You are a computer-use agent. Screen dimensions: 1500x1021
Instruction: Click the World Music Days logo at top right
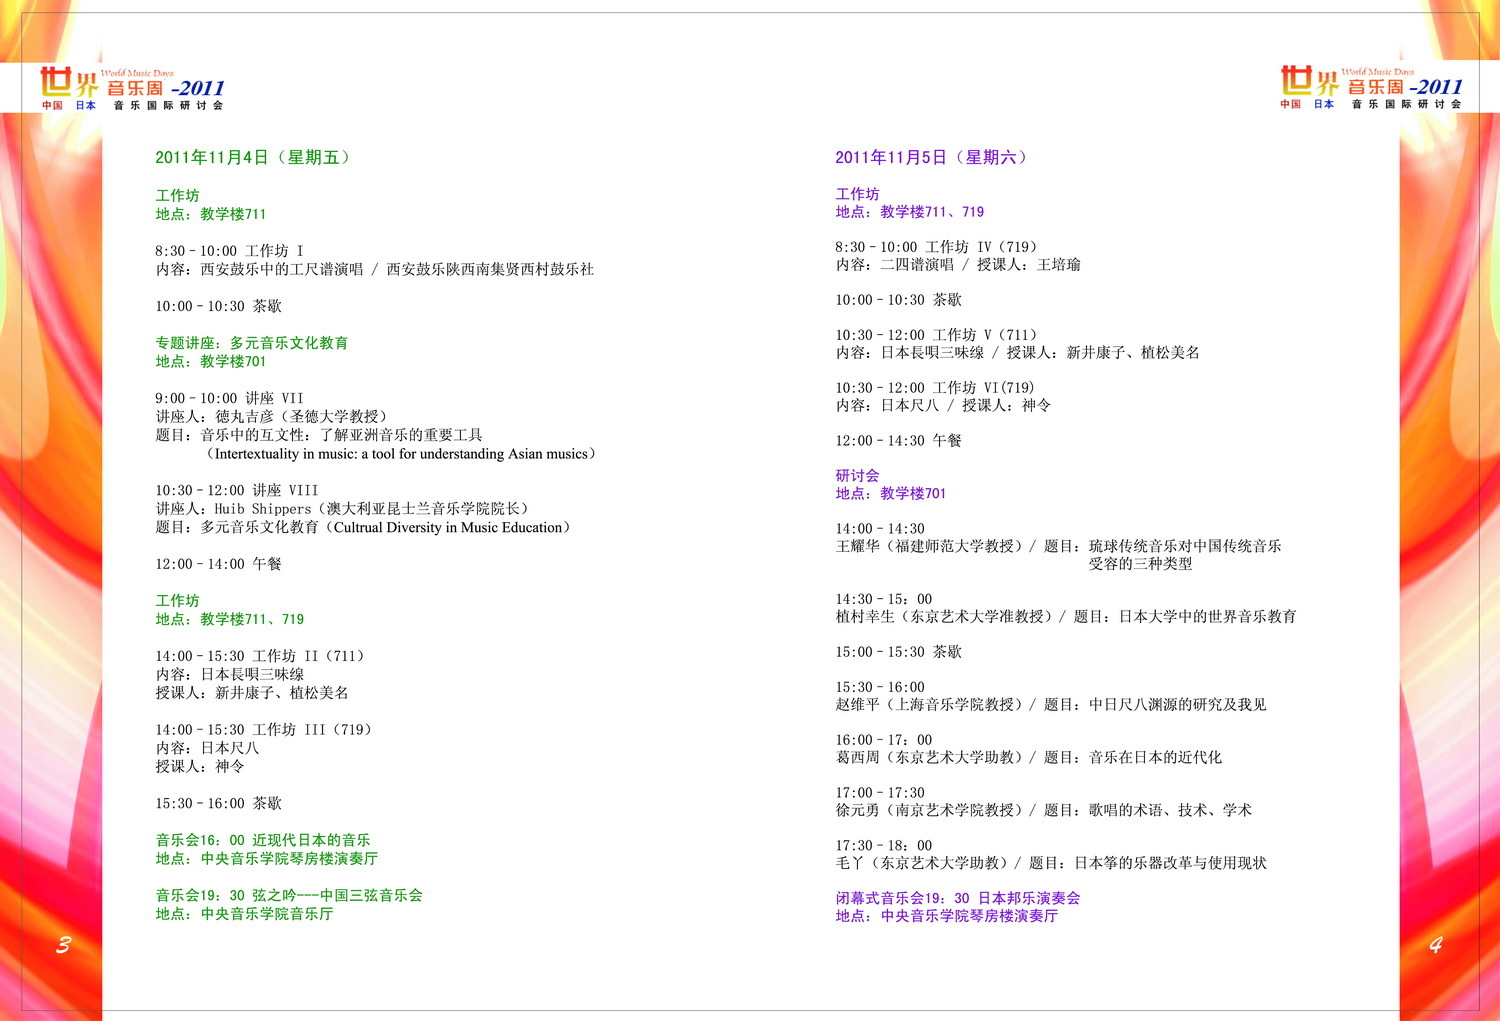pos(1371,88)
